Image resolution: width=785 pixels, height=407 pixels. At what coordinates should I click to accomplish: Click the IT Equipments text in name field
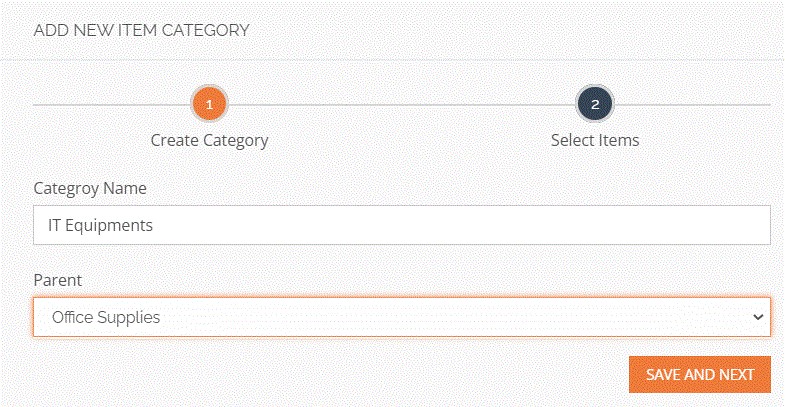(100, 225)
